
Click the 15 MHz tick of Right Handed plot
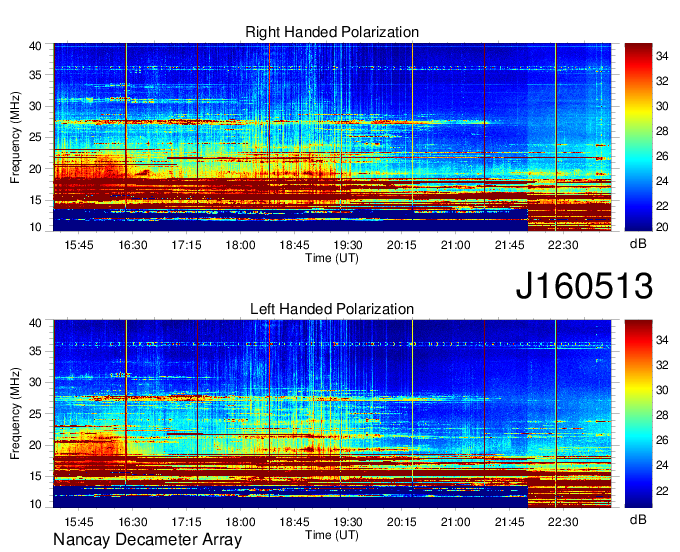tap(35, 200)
